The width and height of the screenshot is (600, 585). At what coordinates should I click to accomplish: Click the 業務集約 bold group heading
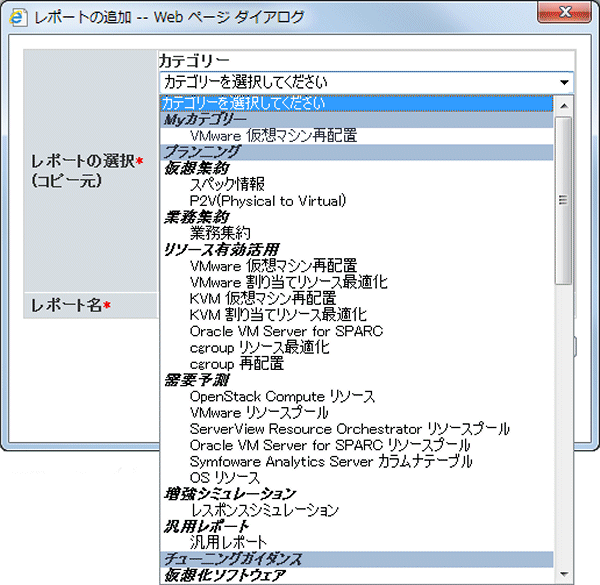pyautogui.click(x=197, y=217)
